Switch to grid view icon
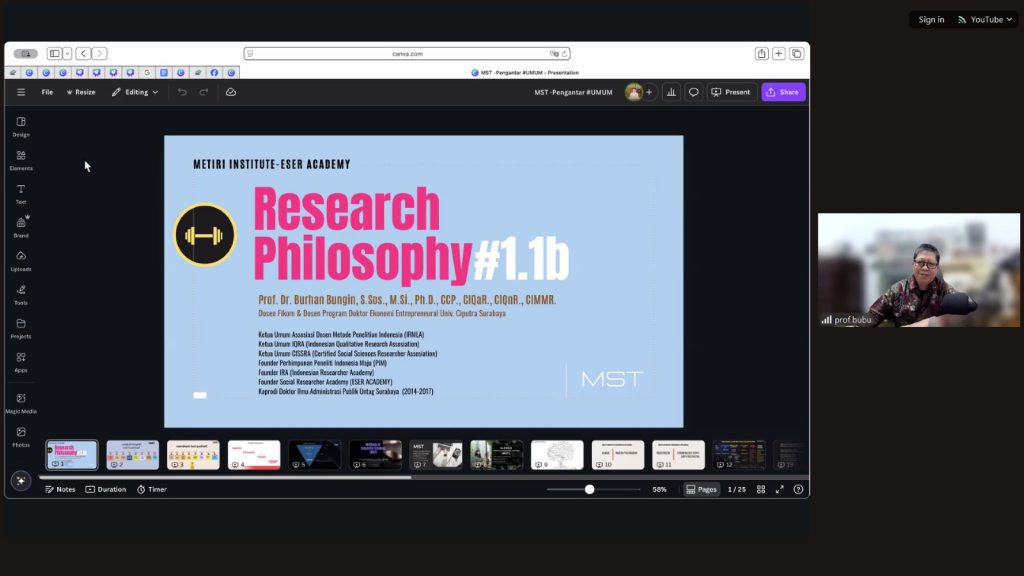Screen dimensions: 1024x576 [761, 489]
